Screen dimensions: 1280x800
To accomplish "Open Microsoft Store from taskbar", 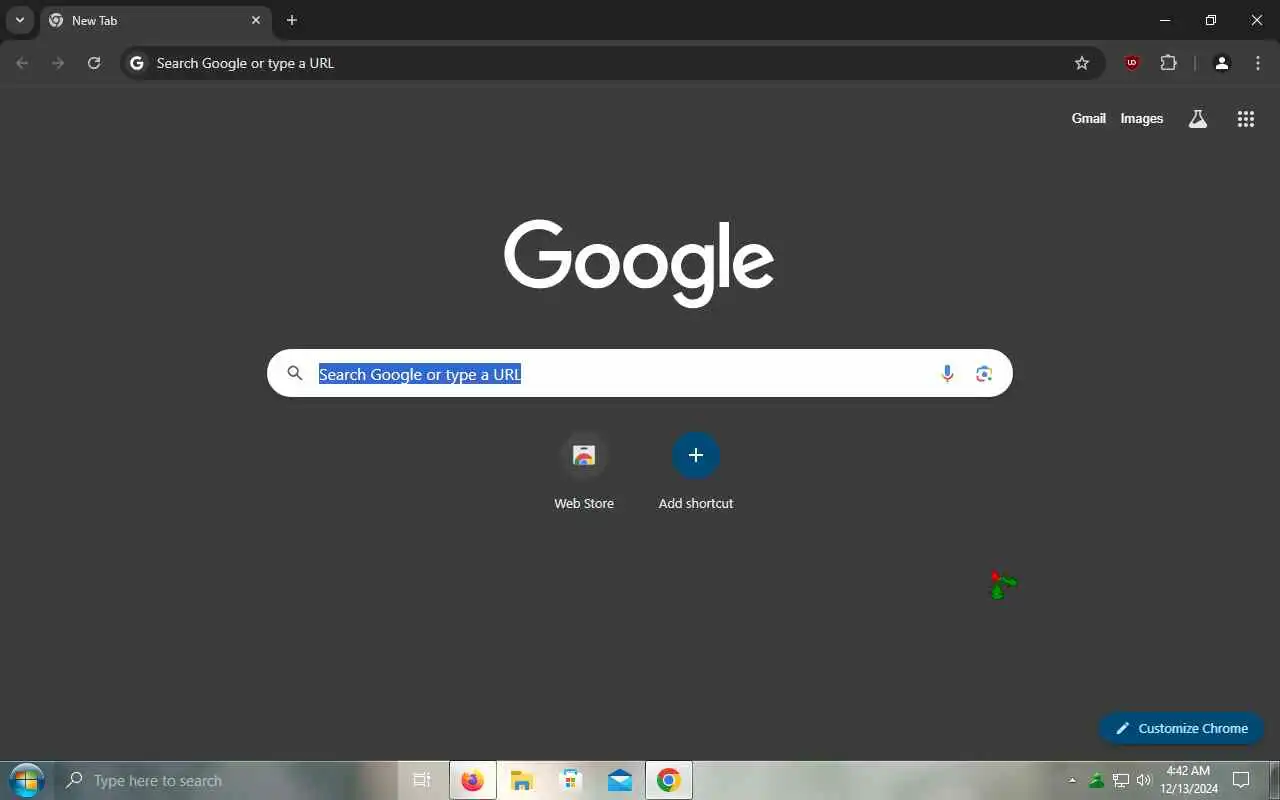I will (x=571, y=780).
